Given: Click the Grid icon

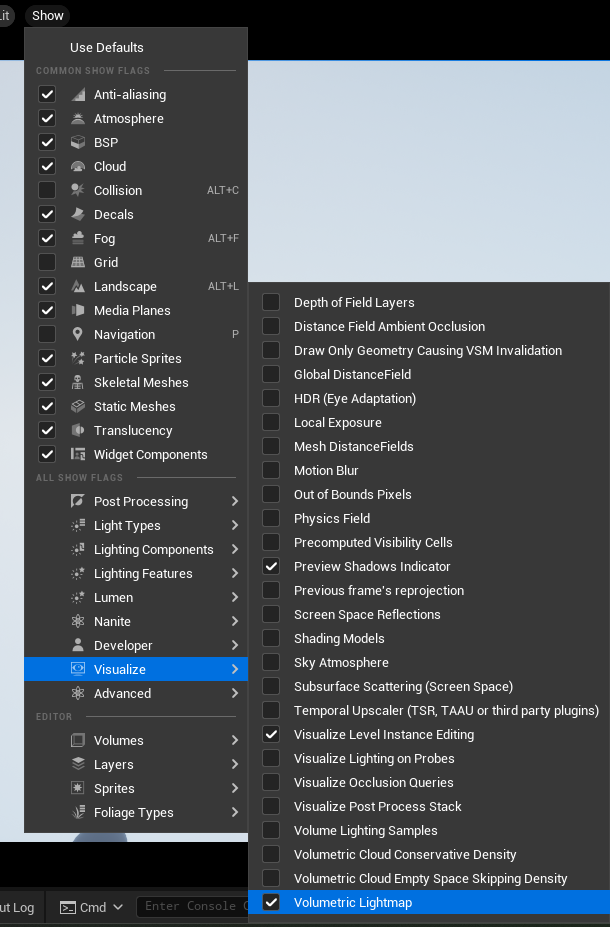Looking at the screenshot, I should click(78, 262).
